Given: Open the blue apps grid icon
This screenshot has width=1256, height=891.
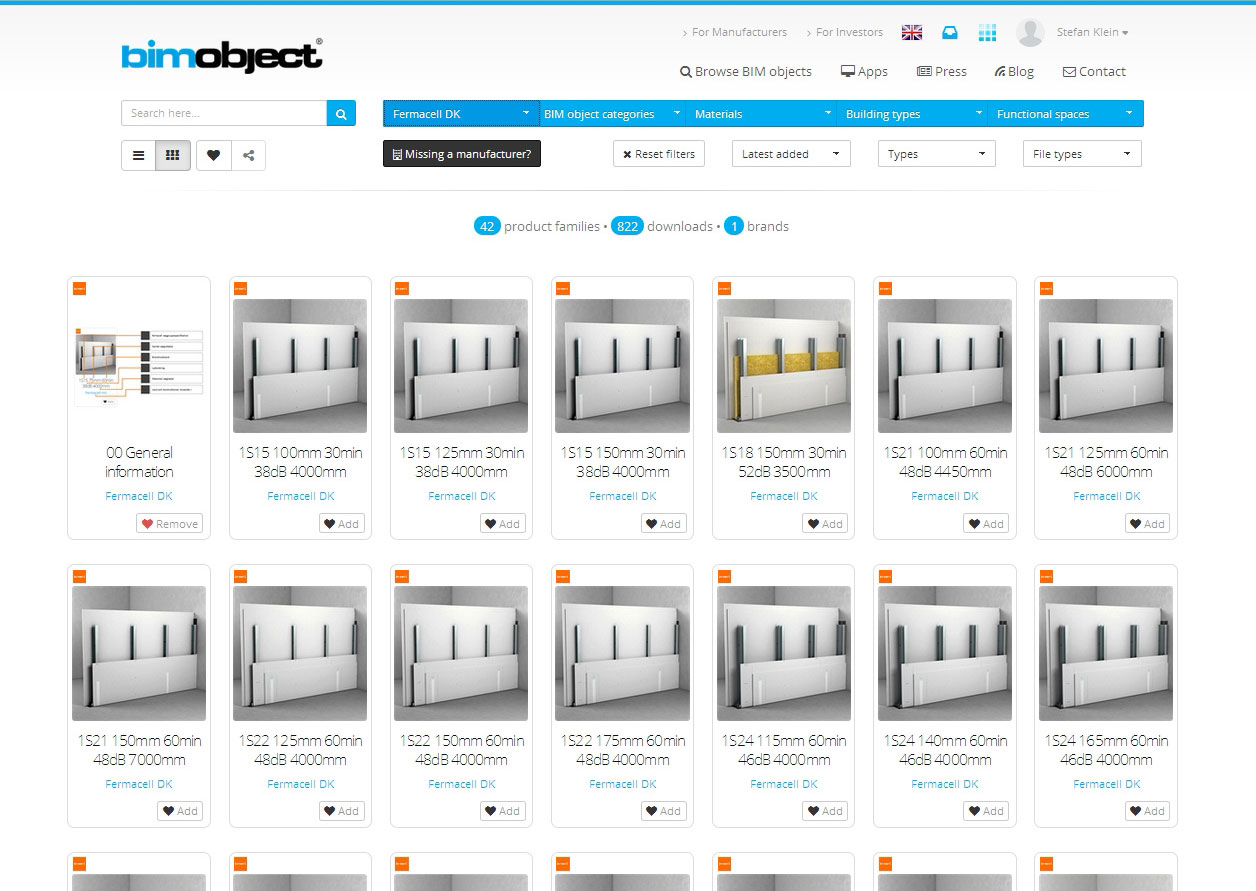Looking at the screenshot, I should point(987,32).
